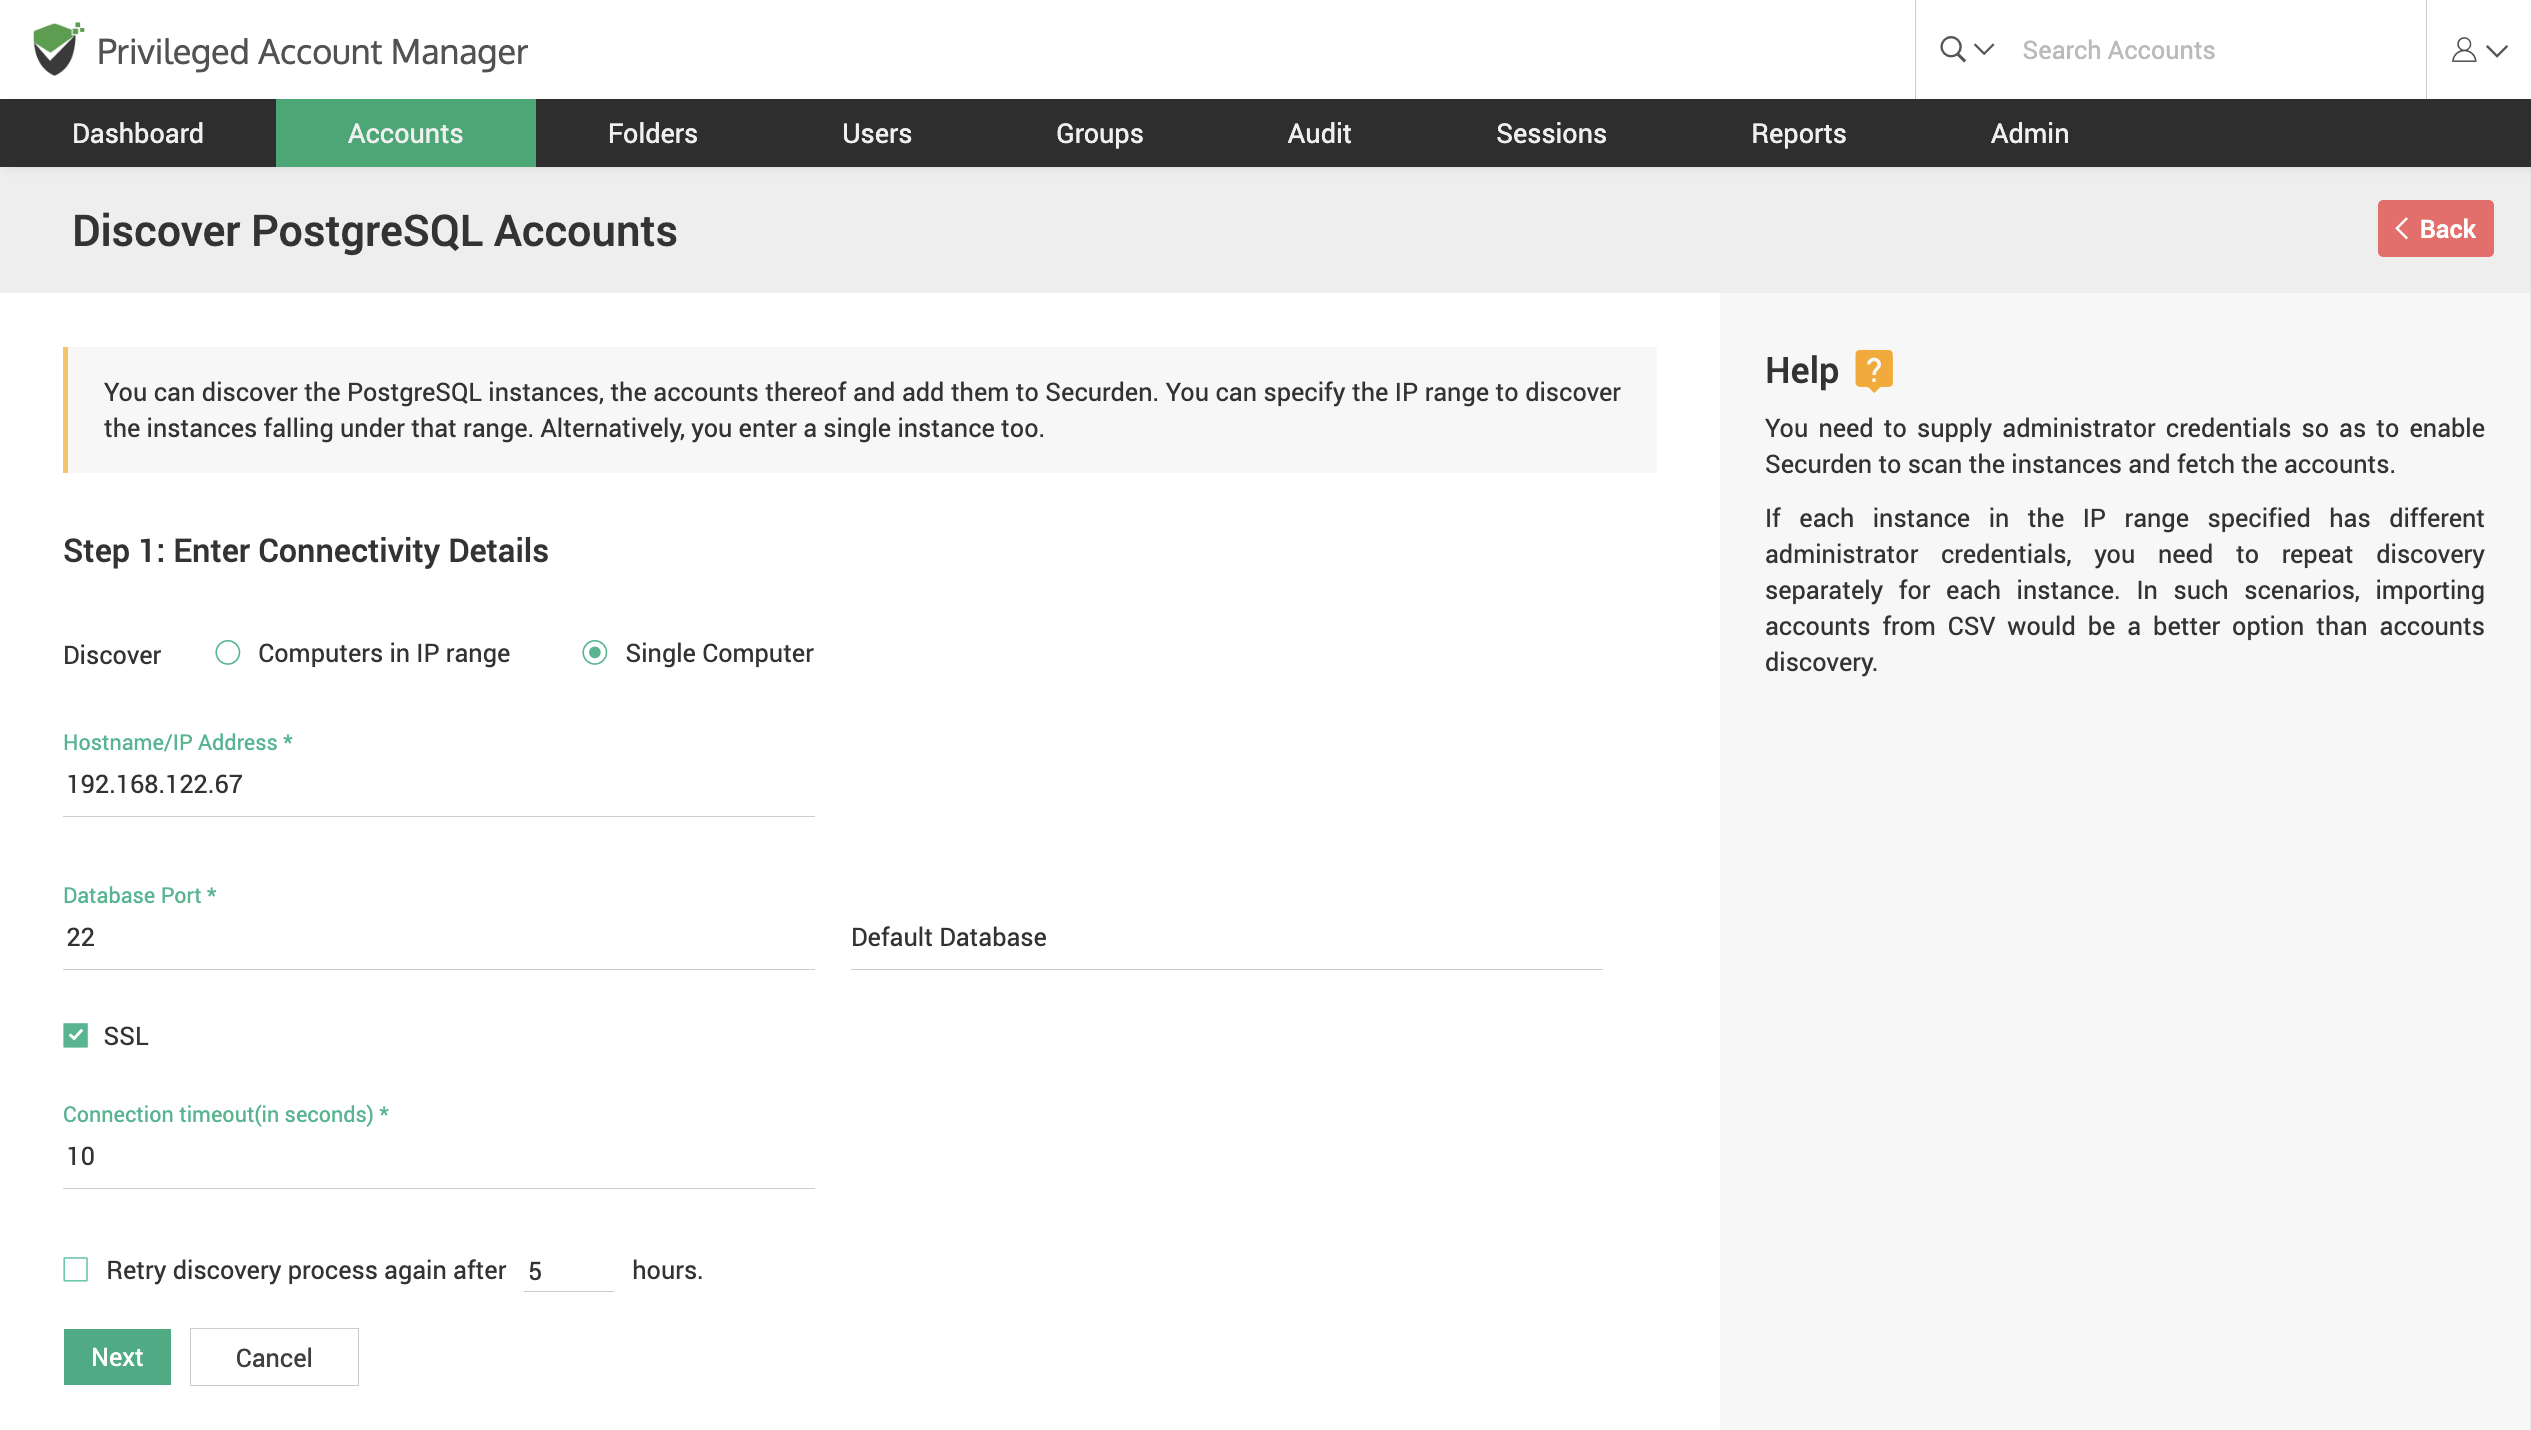This screenshot has width=2531, height=1430.
Task: Click the Default Database input field
Action: pyautogui.click(x=1226, y=937)
